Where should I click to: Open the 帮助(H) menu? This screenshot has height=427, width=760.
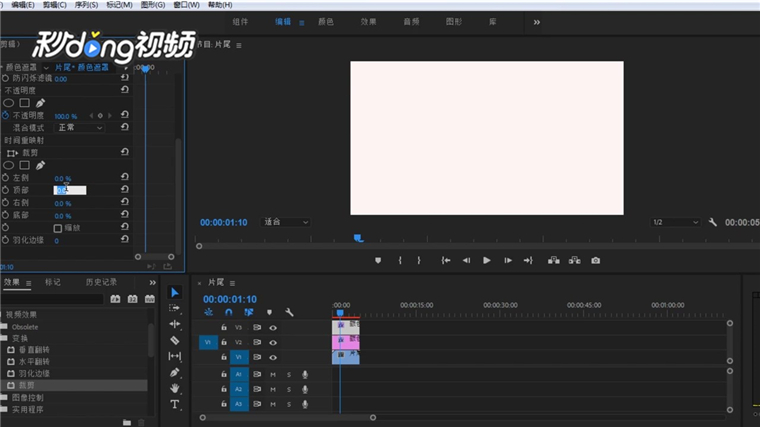220,5
